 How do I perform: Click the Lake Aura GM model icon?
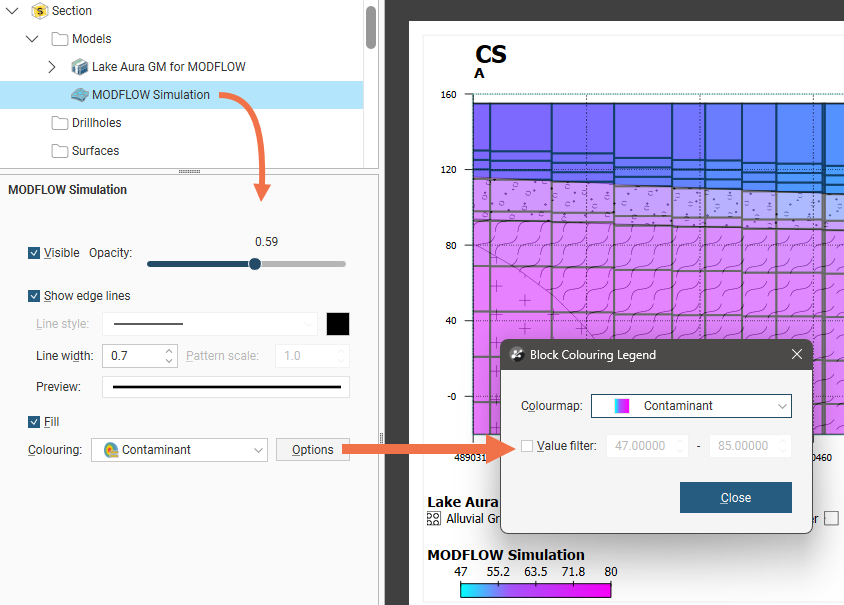coord(80,67)
